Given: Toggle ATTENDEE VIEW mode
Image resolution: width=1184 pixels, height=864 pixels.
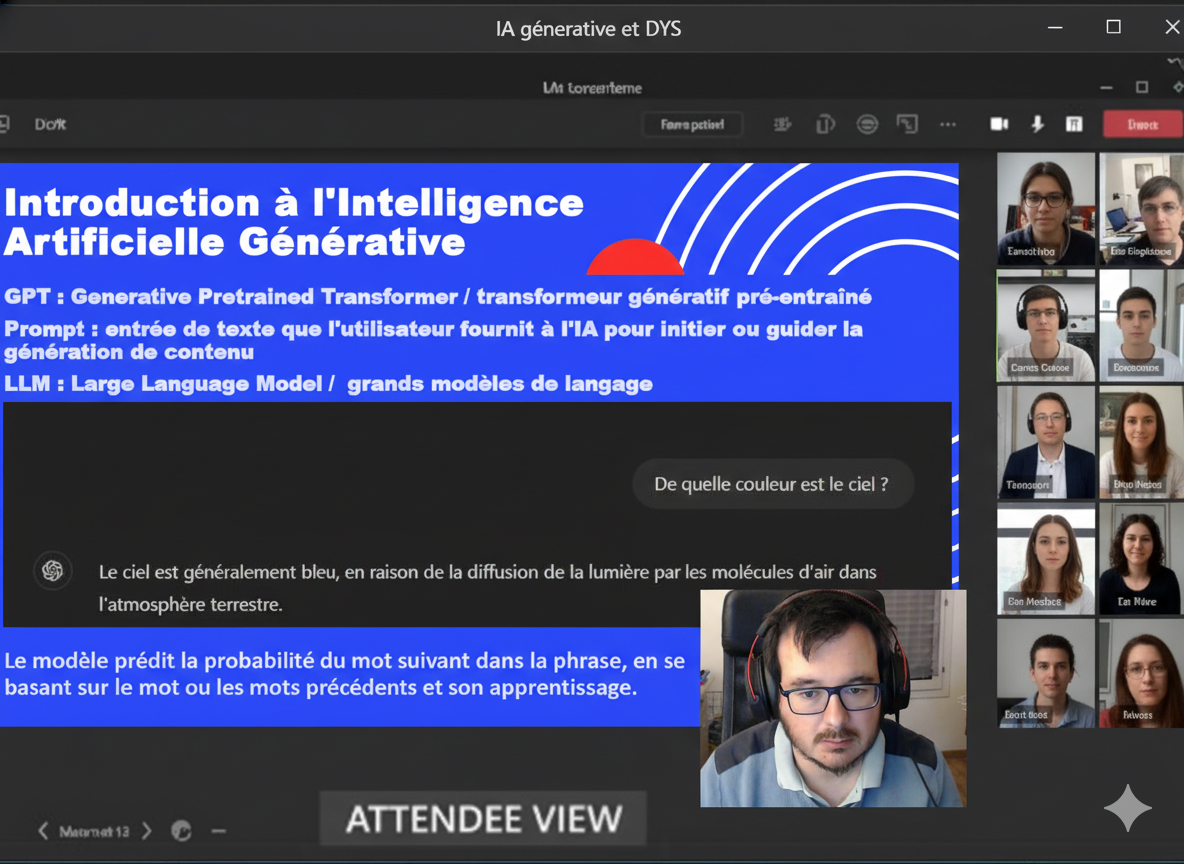Looking at the screenshot, I should [482, 820].
